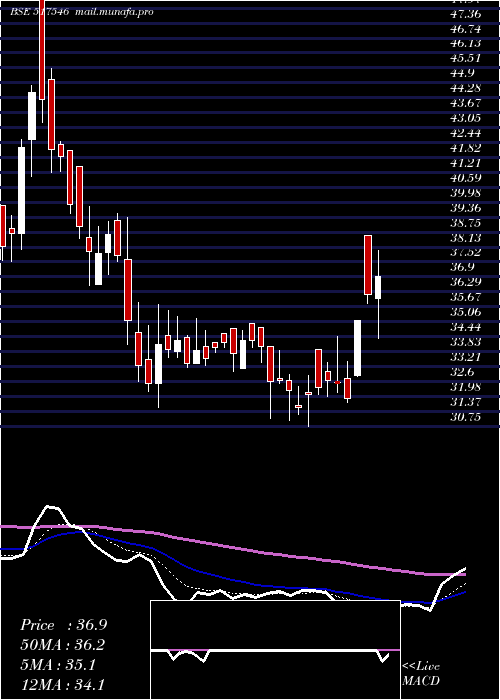Click the '<<Live MACD' label
This screenshot has height=700, width=500.
coord(421,674)
